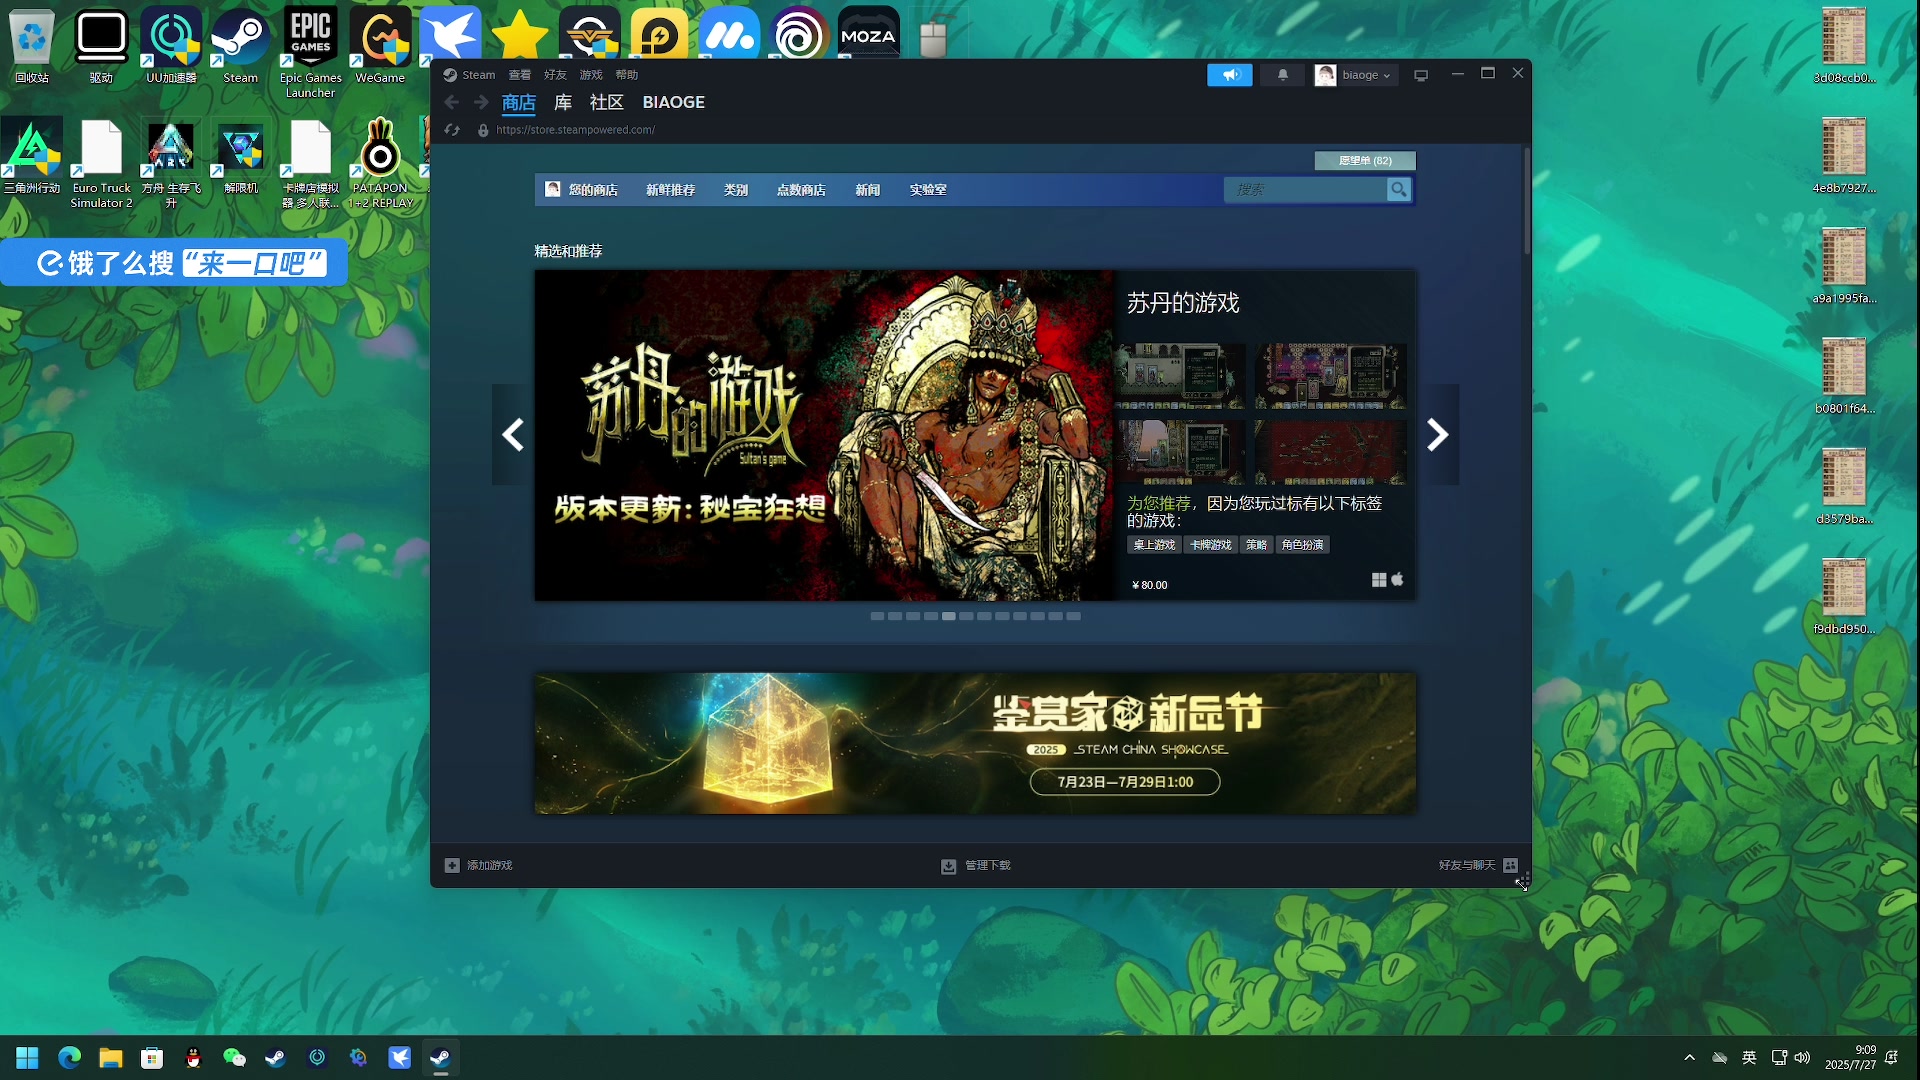Click the 角色扮演 tag
The width and height of the screenshot is (1920, 1080).
click(x=1302, y=545)
